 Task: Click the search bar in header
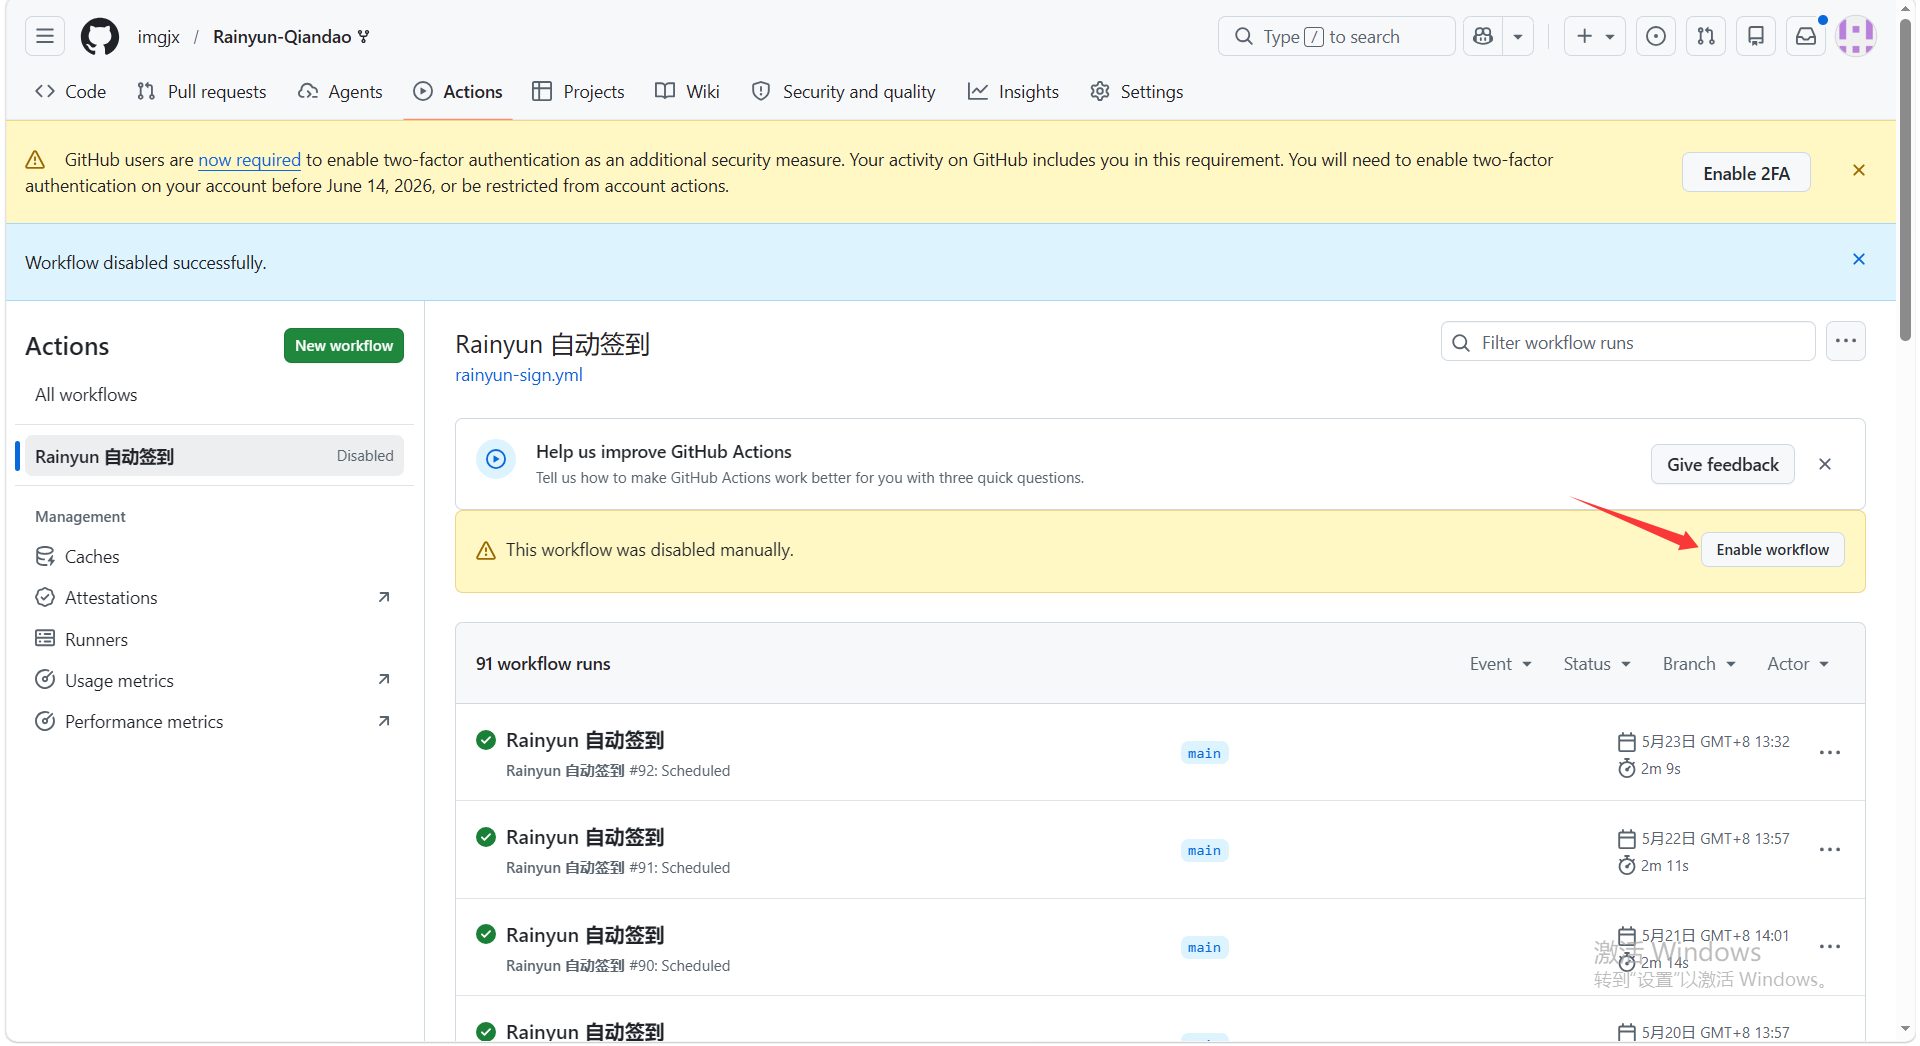click(x=1336, y=37)
